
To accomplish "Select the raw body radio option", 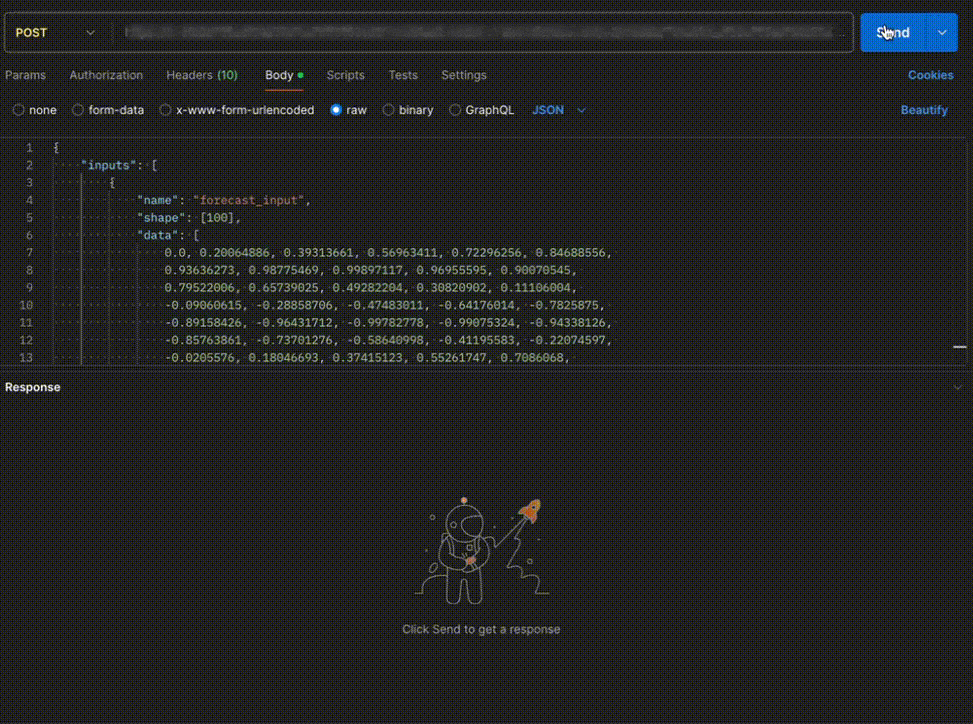I will coord(336,110).
